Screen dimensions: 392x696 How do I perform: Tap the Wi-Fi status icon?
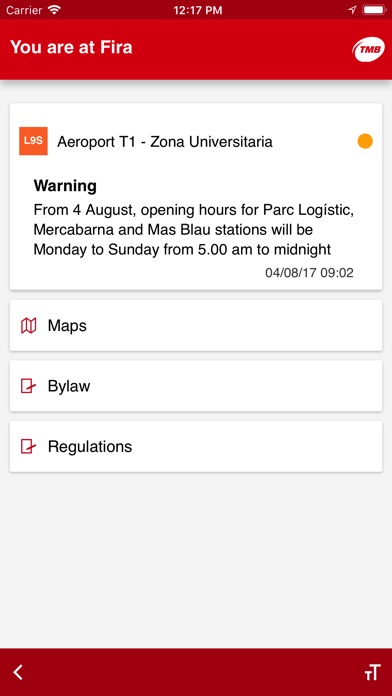click(54, 10)
